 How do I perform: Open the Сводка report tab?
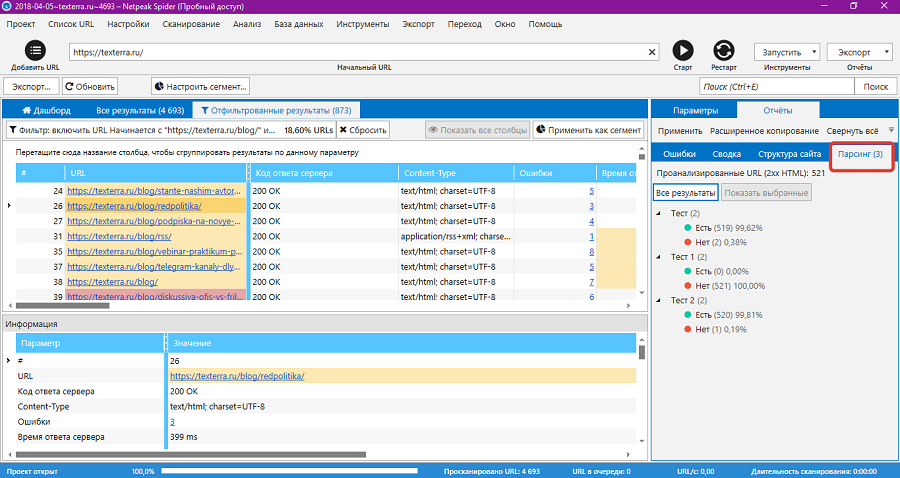pyautogui.click(x=727, y=154)
